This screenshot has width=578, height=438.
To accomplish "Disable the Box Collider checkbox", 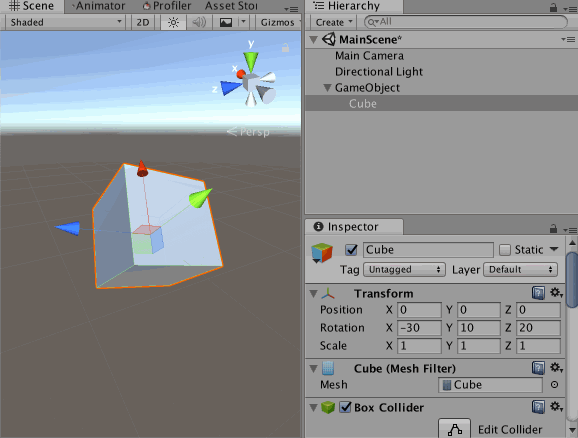I will 345,407.
